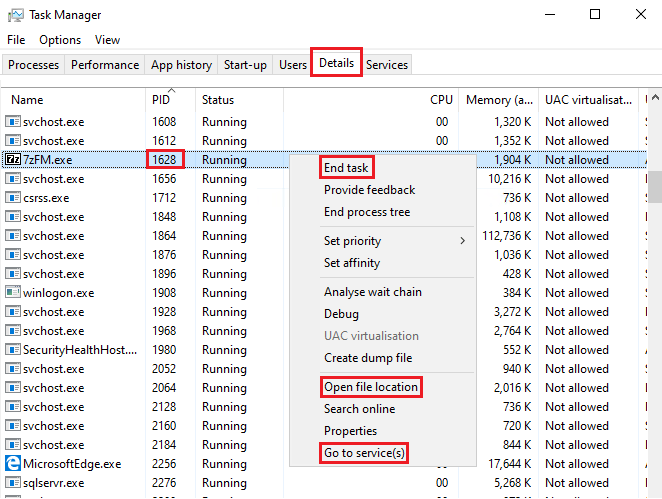Click the csrss.exe process icon
662x499 pixels.
tap(13, 198)
